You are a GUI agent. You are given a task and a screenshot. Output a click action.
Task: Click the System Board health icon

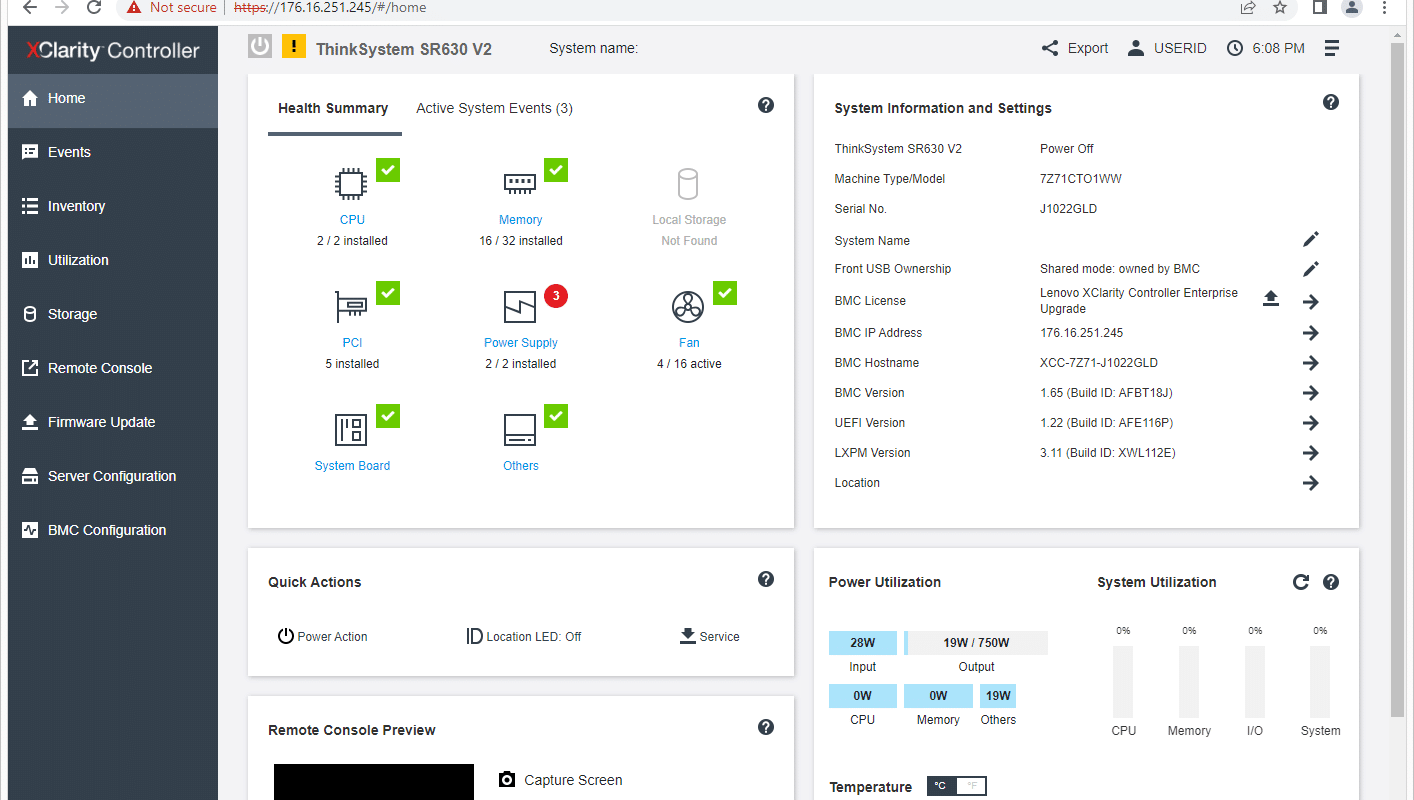tap(351, 429)
